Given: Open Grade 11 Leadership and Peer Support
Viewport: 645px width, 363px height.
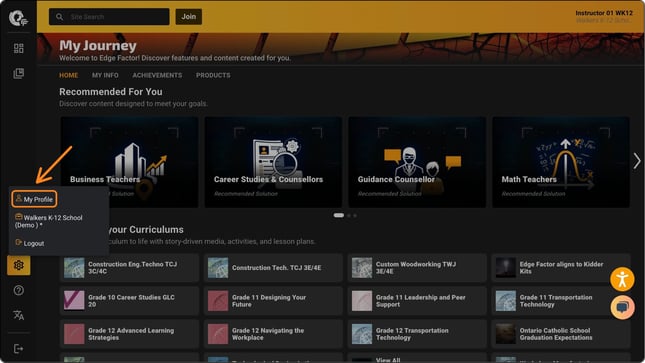Looking at the screenshot, I should [x=417, y=301].
